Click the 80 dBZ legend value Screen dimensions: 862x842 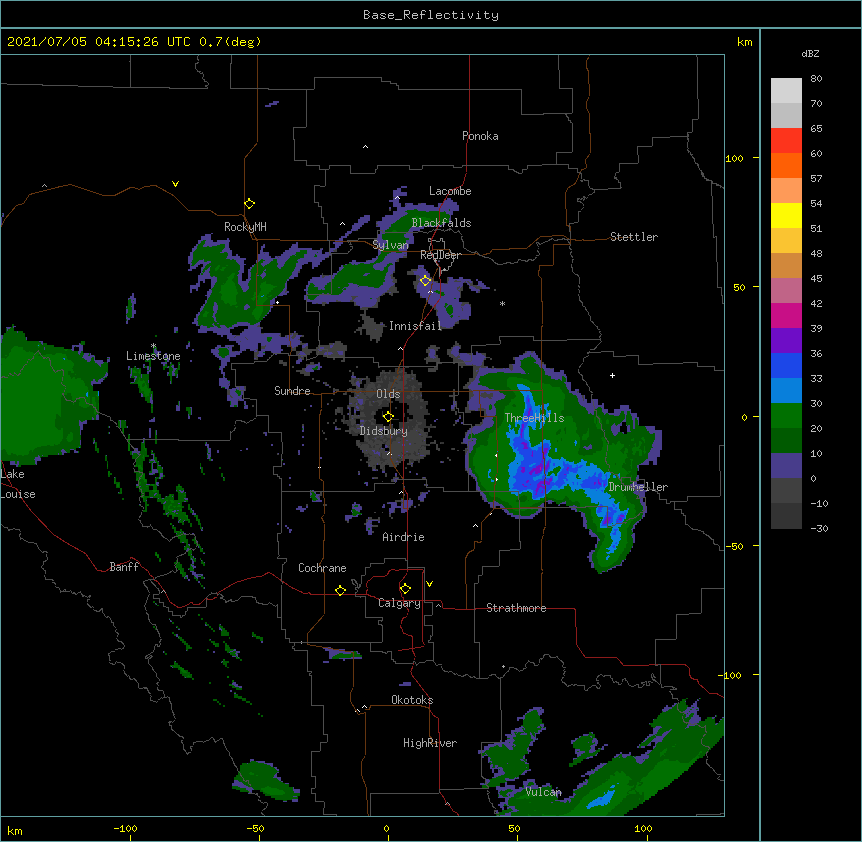[x=816, y=79]
